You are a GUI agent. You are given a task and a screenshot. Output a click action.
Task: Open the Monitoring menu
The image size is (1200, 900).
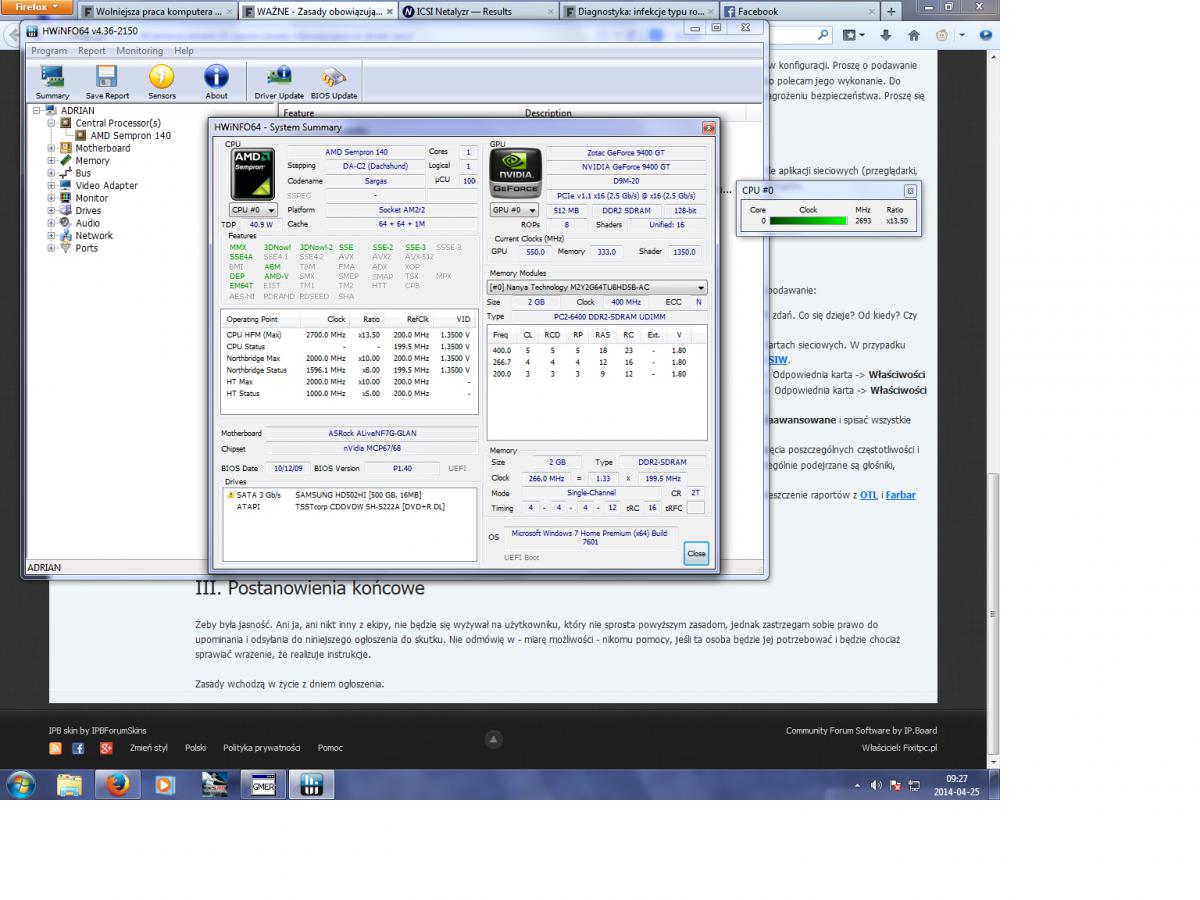tap(140, 50)
